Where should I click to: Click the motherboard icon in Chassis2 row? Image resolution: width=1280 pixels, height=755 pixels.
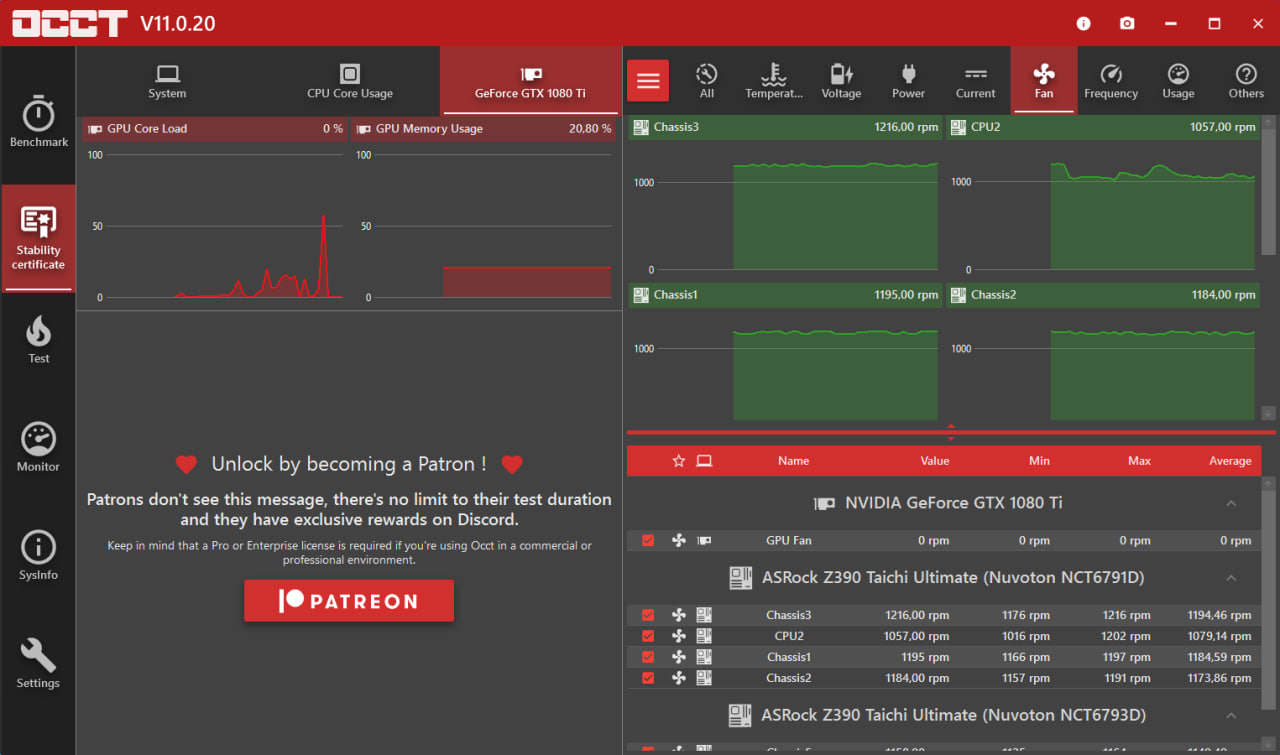[x=704, y=678]
